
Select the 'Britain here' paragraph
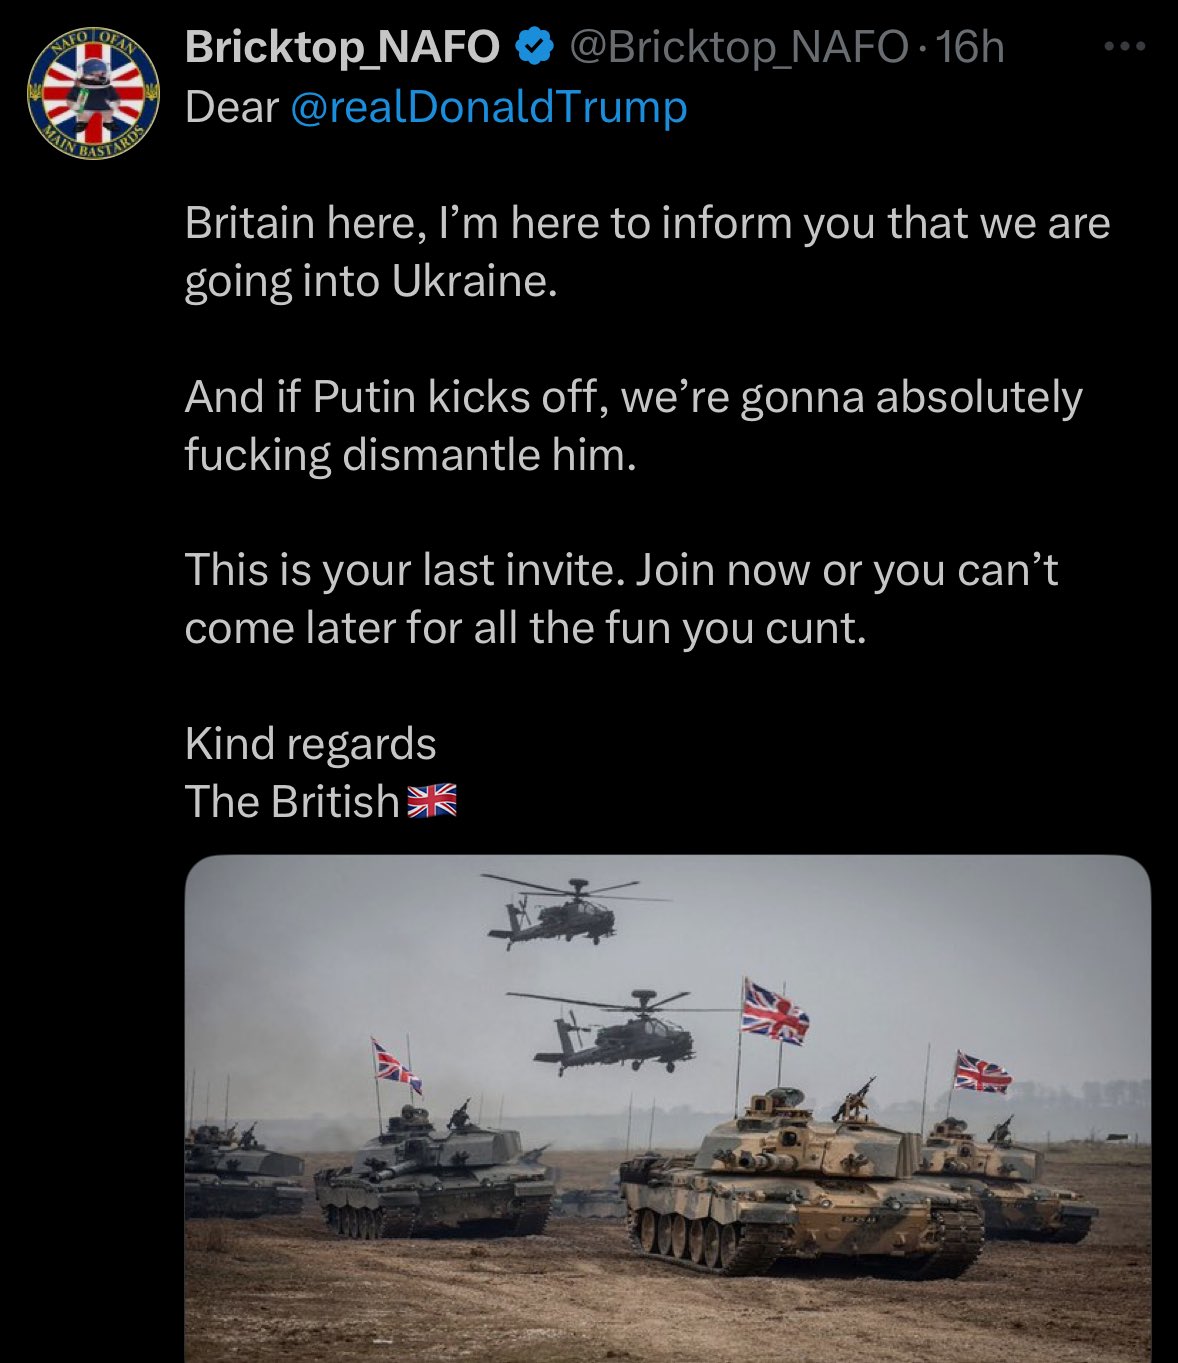pos(647,251)
